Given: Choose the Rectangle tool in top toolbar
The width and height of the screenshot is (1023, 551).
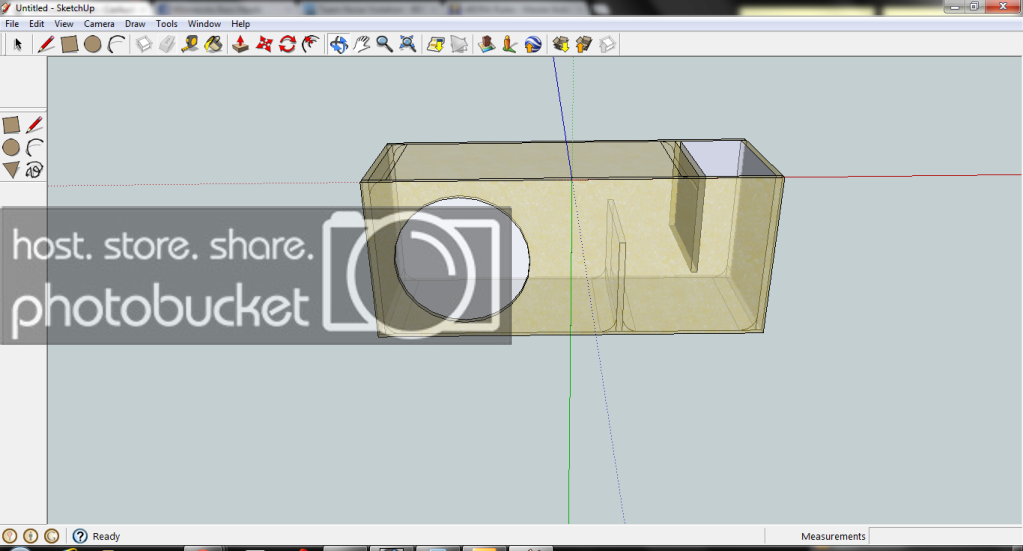Looking at the screenshot, I should [69, 44].
